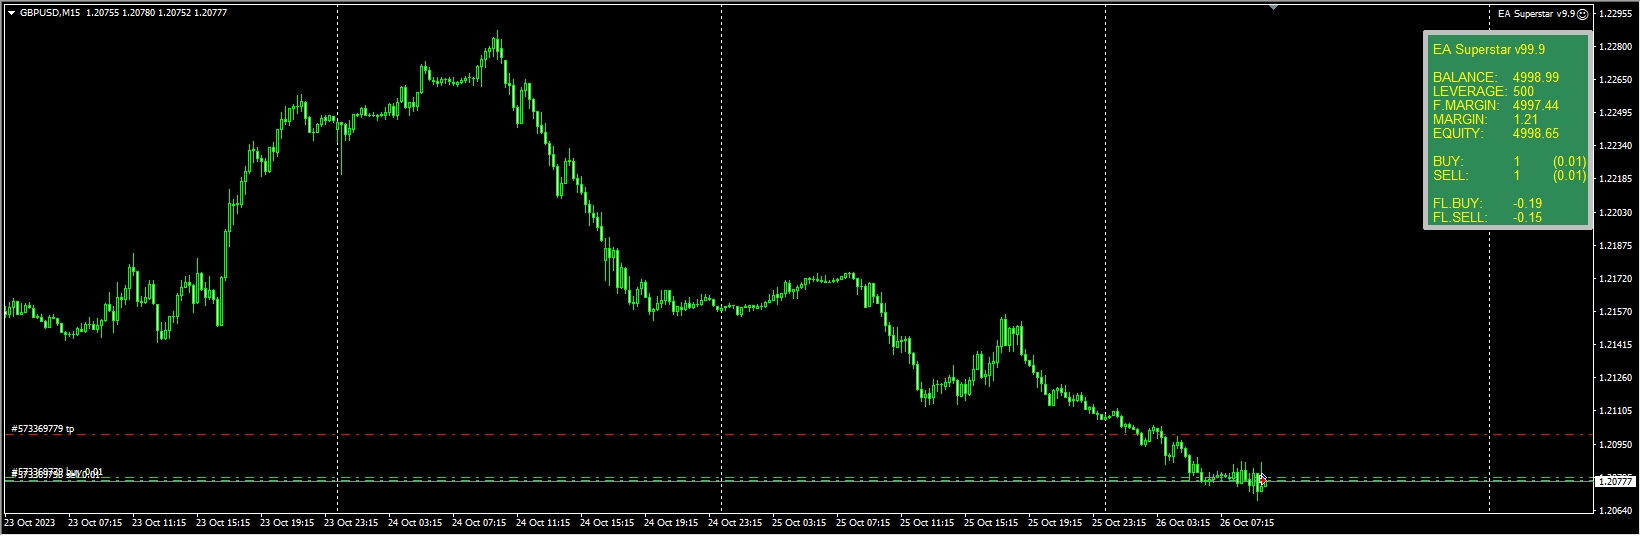This screenshot has width=1641, height=536.
Task: Click time axis label 24 Oct 03:15
Action: [415, 523]
